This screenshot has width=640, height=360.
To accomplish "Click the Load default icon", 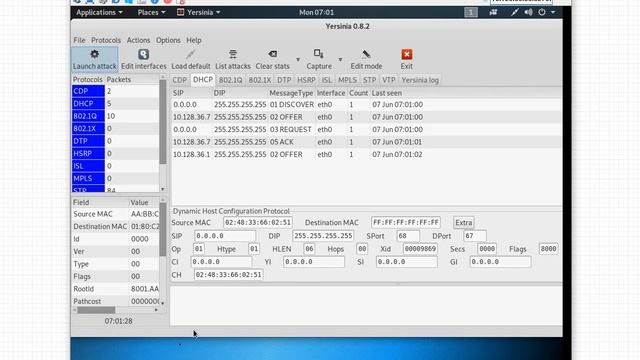I will (x=191, y=54).
